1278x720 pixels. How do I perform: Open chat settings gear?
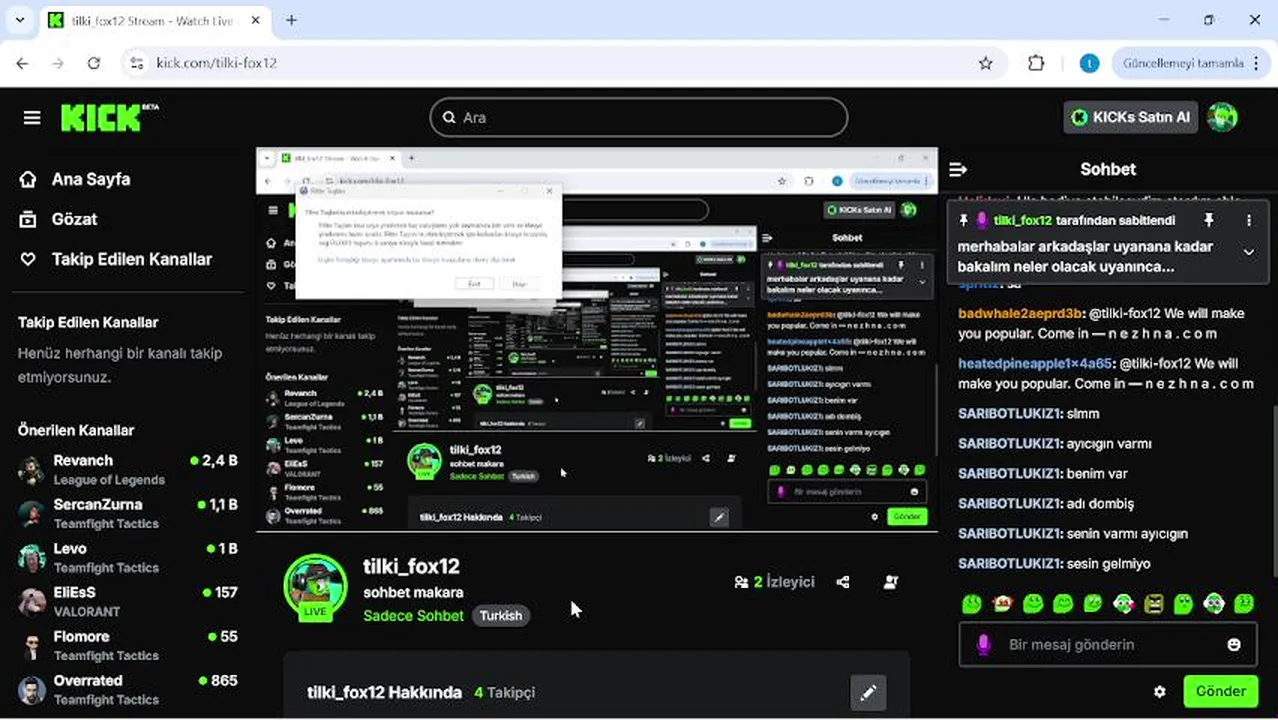1160,691
